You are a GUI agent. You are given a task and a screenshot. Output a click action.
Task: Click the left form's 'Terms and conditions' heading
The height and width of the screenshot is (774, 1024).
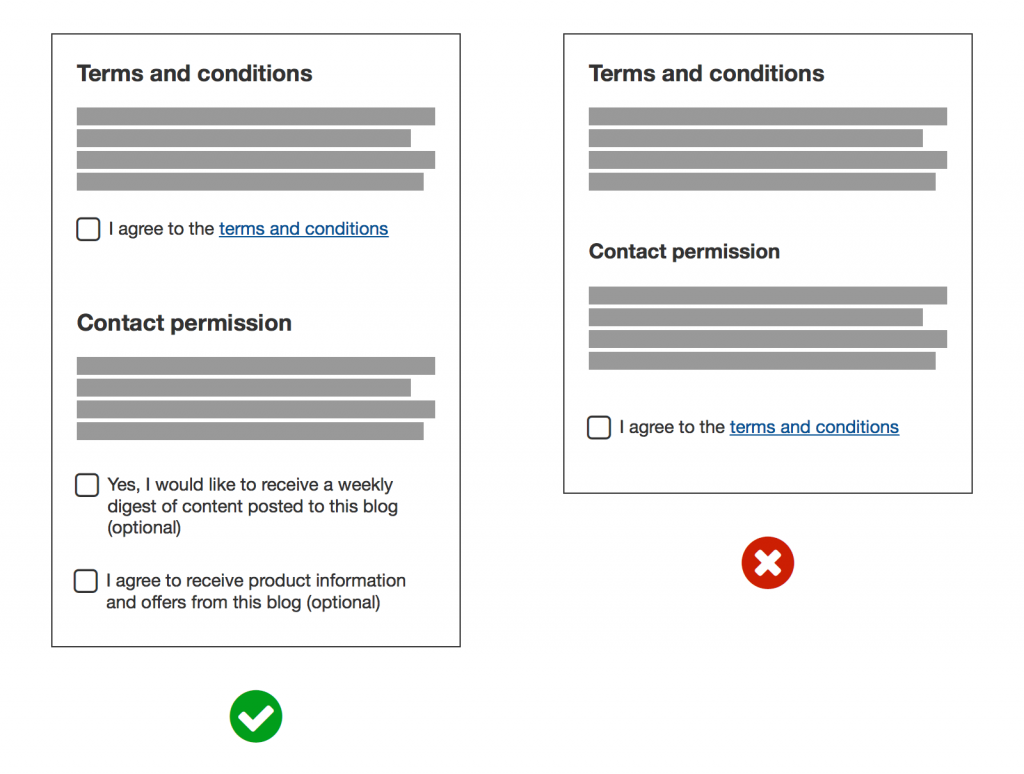click(x=194, y=74)
